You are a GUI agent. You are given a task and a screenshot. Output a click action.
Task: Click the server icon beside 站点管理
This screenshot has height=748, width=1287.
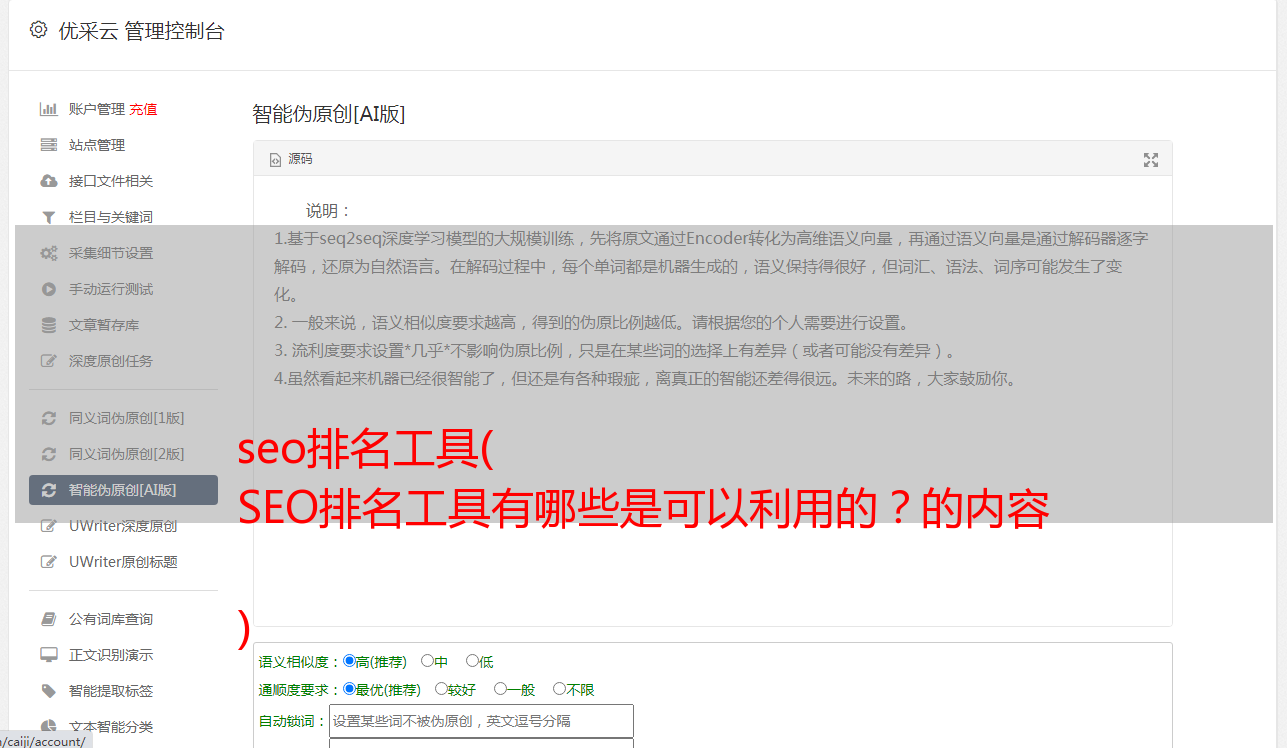(48, 145)
